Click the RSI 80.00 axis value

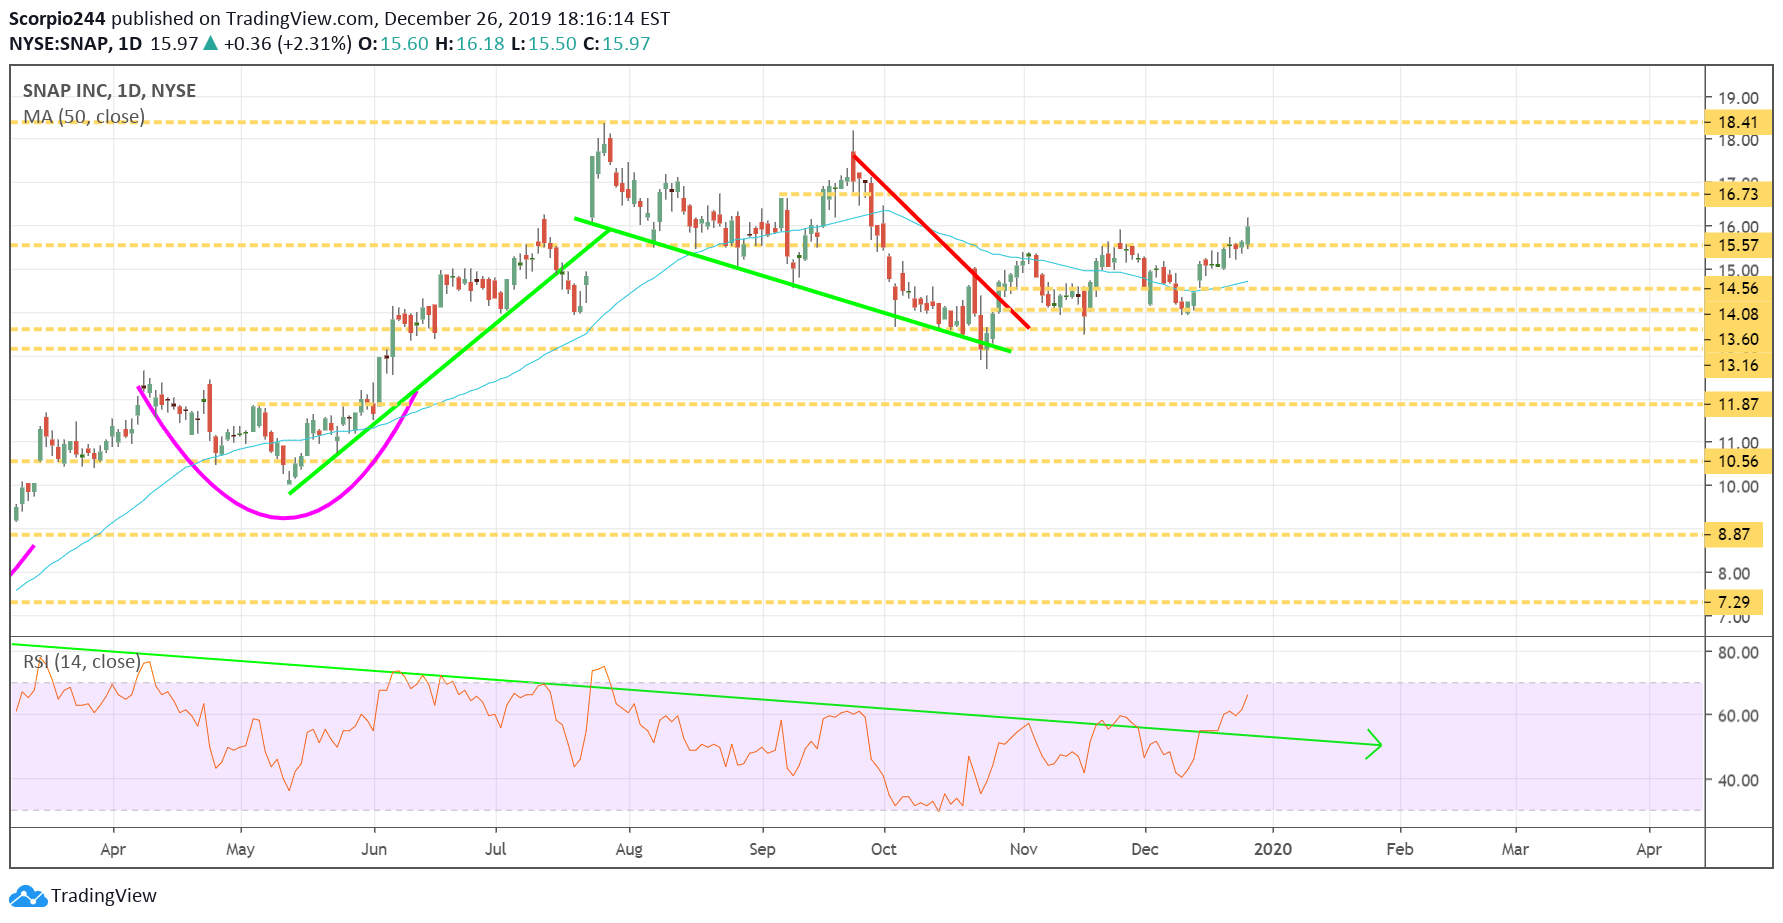coord(1738,652)
